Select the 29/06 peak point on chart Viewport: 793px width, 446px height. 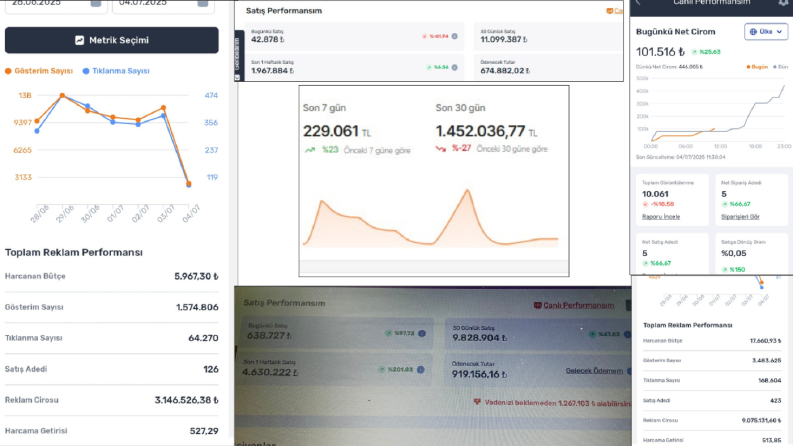coord(62,95)
